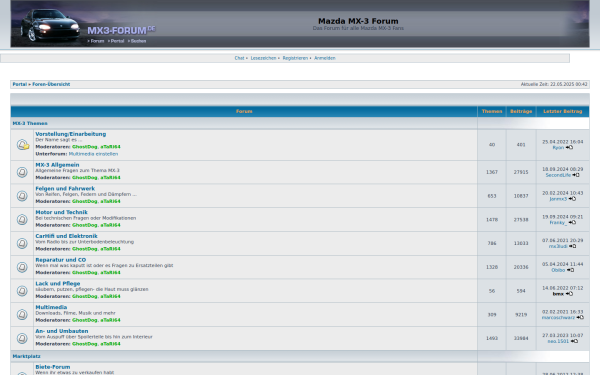
Task: View latest post icon beside neo.1501
Action: [574, 341]
